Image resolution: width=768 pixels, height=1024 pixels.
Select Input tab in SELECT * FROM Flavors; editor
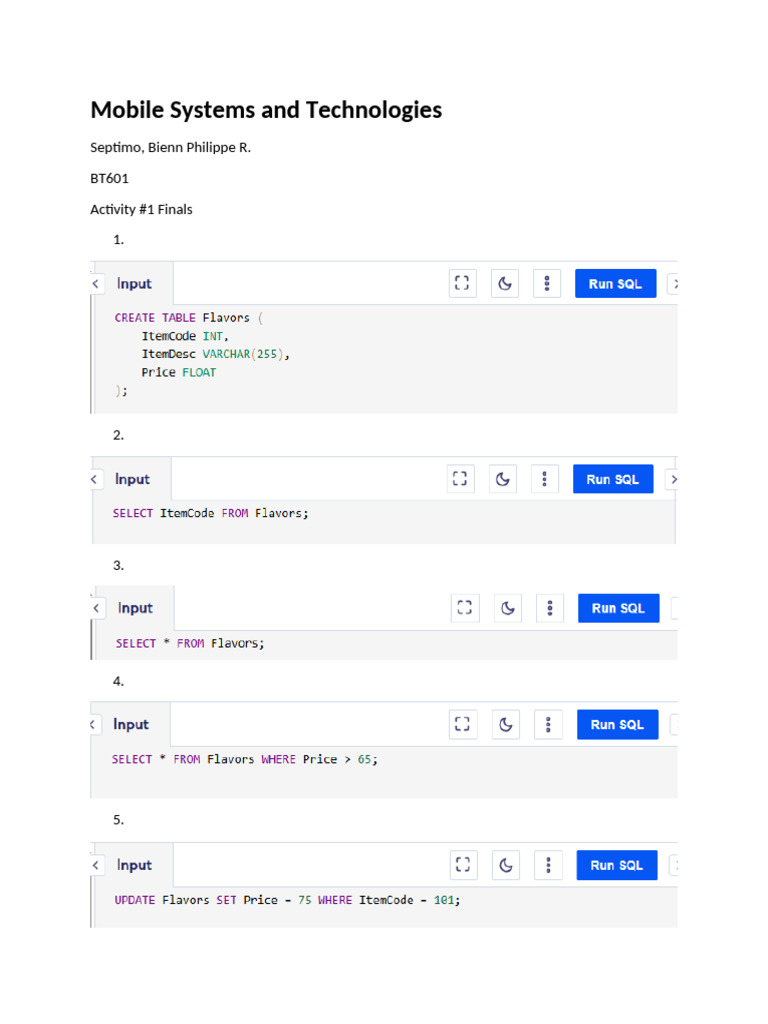point(135,608)
